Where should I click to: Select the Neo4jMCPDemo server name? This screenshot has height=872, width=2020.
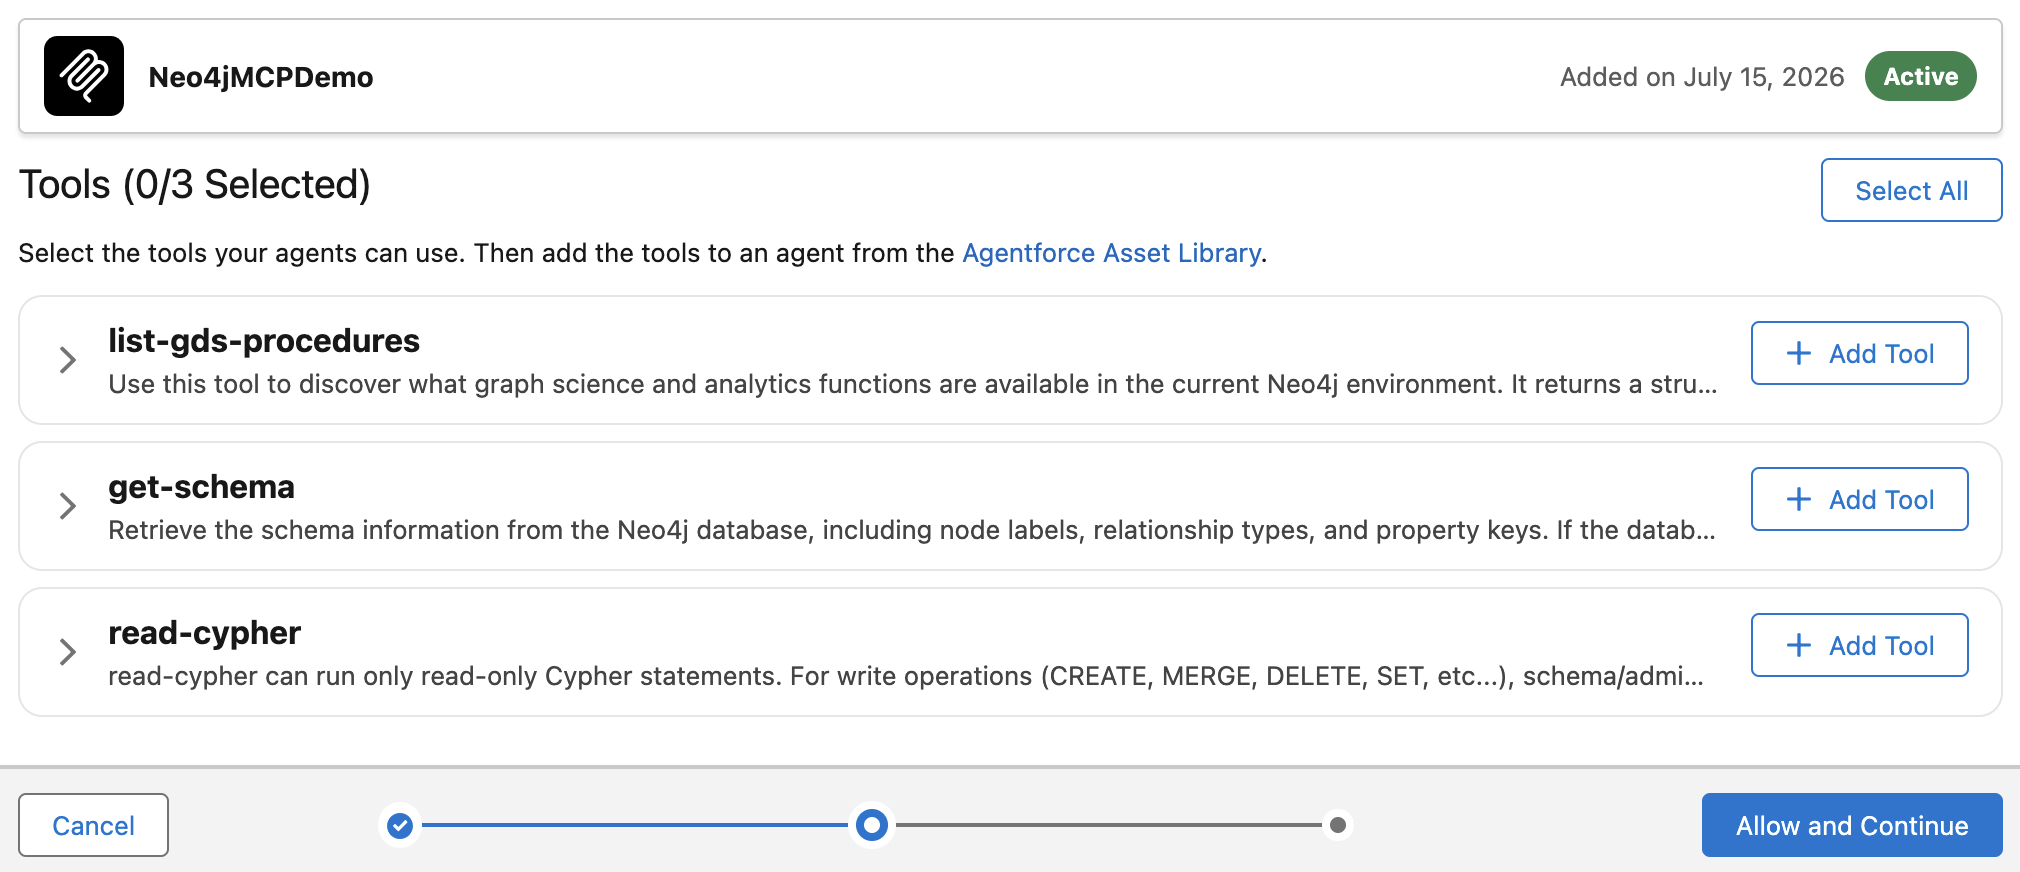coord(261,77)
